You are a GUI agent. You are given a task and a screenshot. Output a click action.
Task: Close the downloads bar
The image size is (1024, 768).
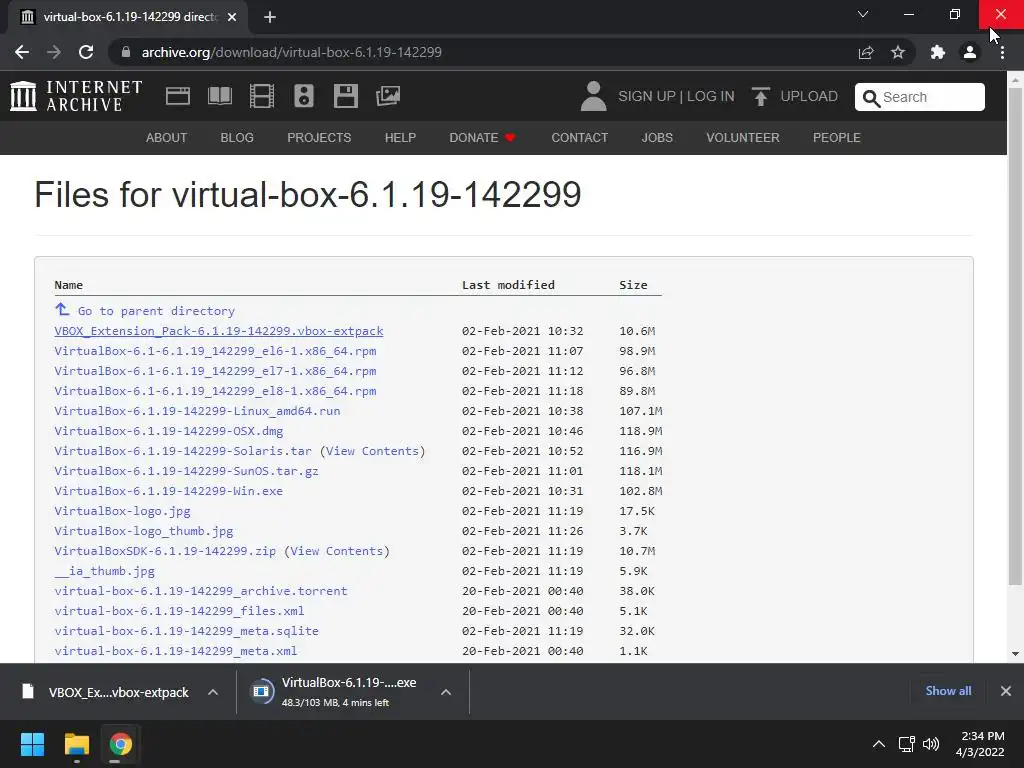[x=1006, y=691]
